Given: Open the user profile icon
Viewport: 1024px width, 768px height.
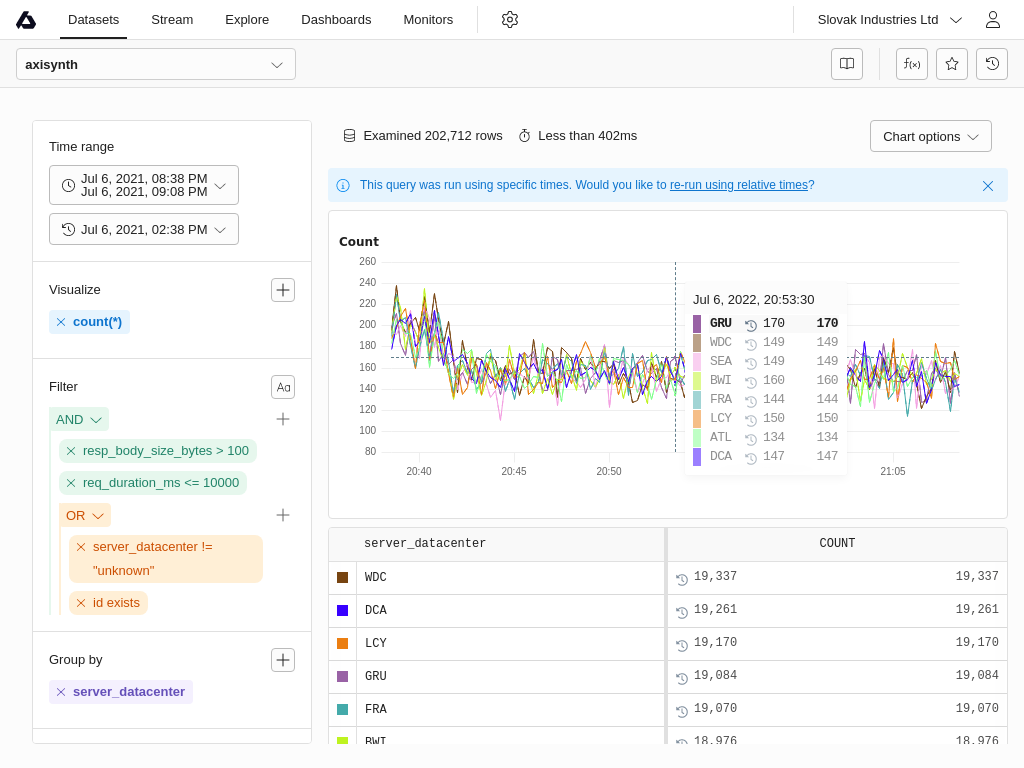Looking at the screenshot, I should coord(992,19).
